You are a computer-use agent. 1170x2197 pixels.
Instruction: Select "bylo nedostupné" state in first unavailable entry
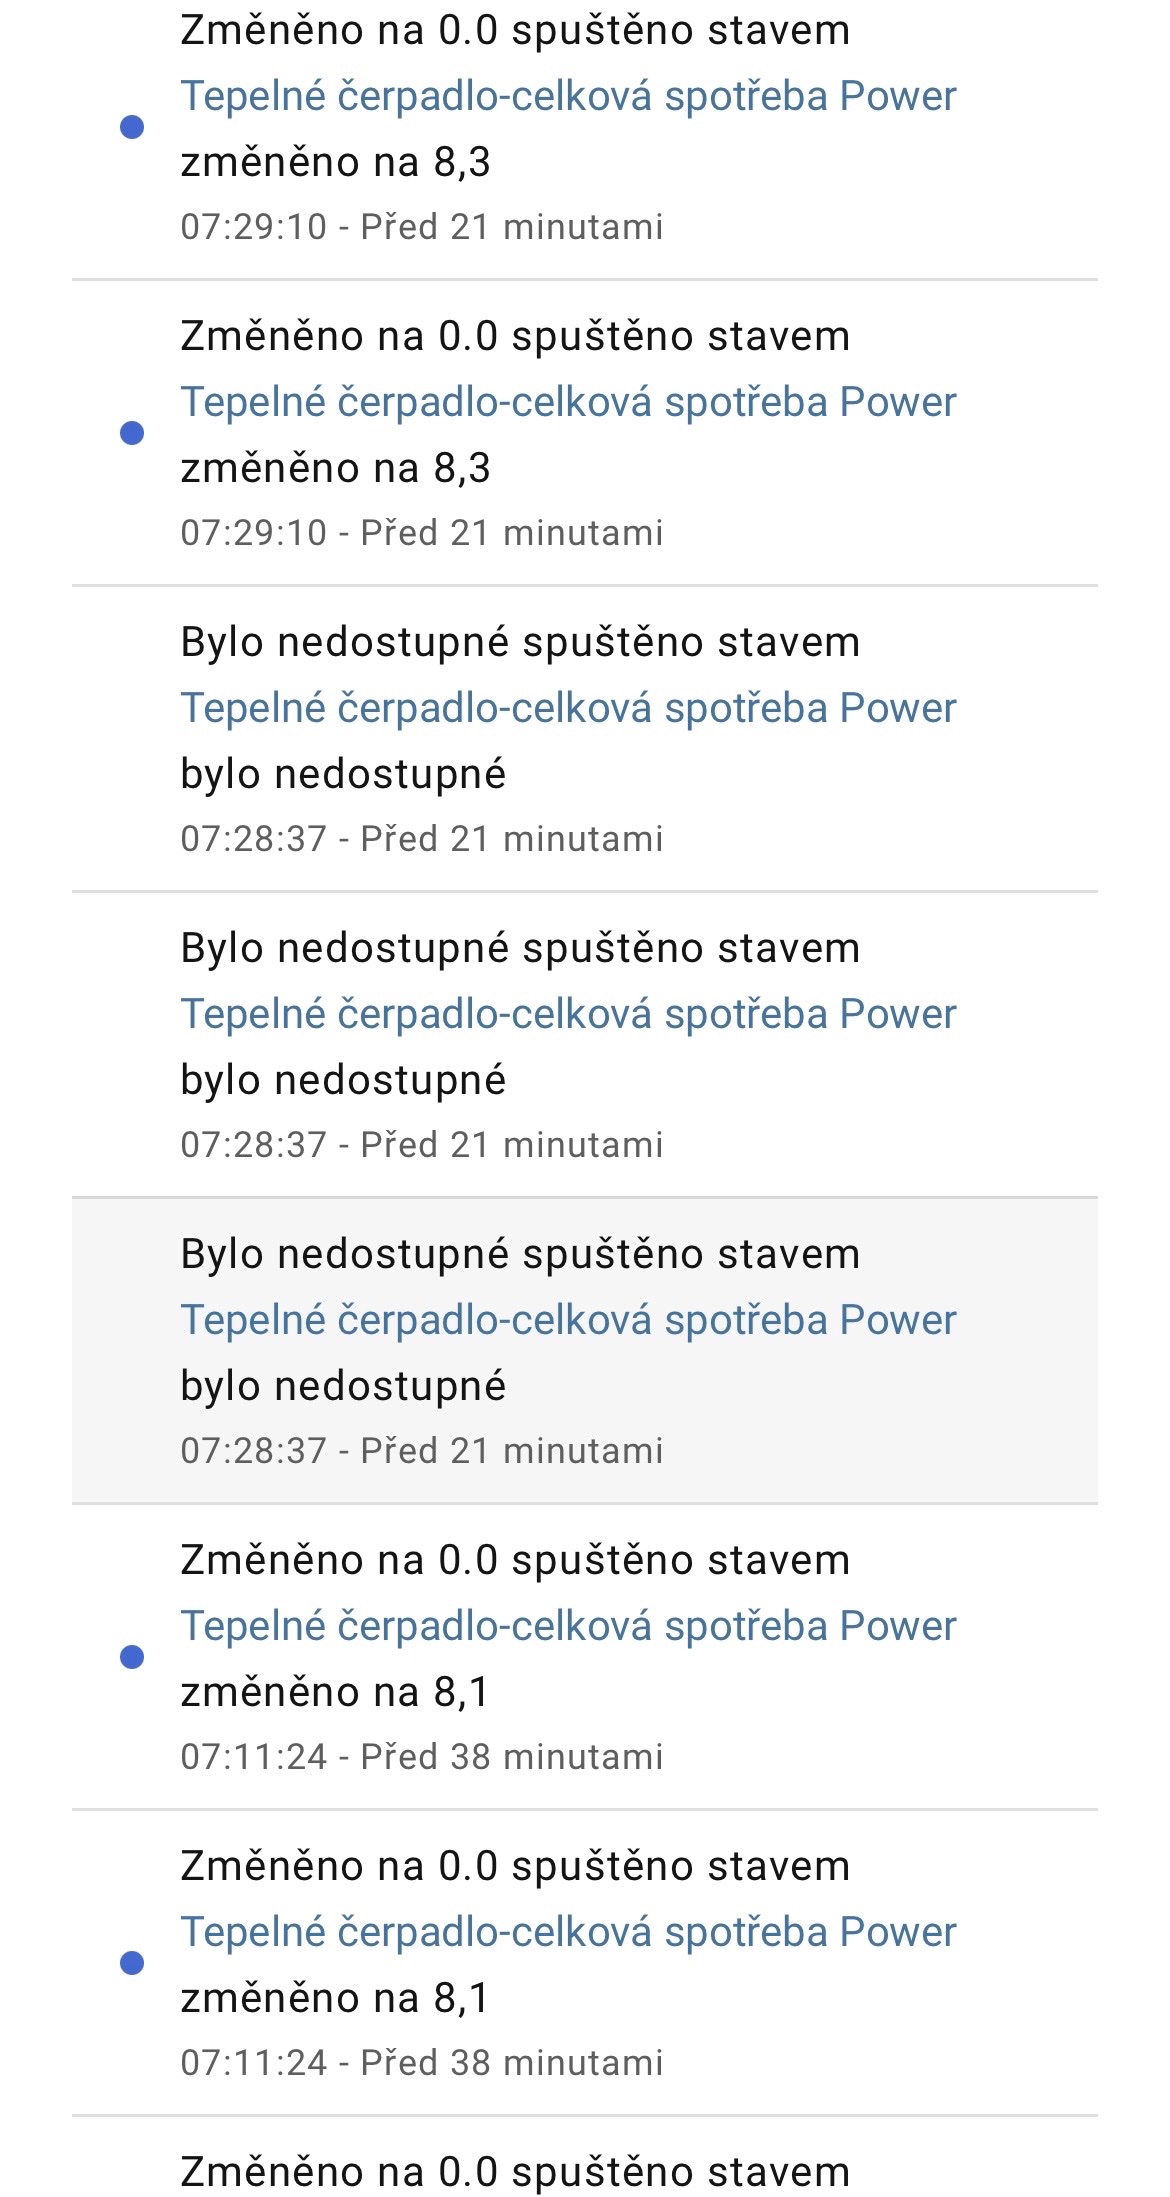343,774
